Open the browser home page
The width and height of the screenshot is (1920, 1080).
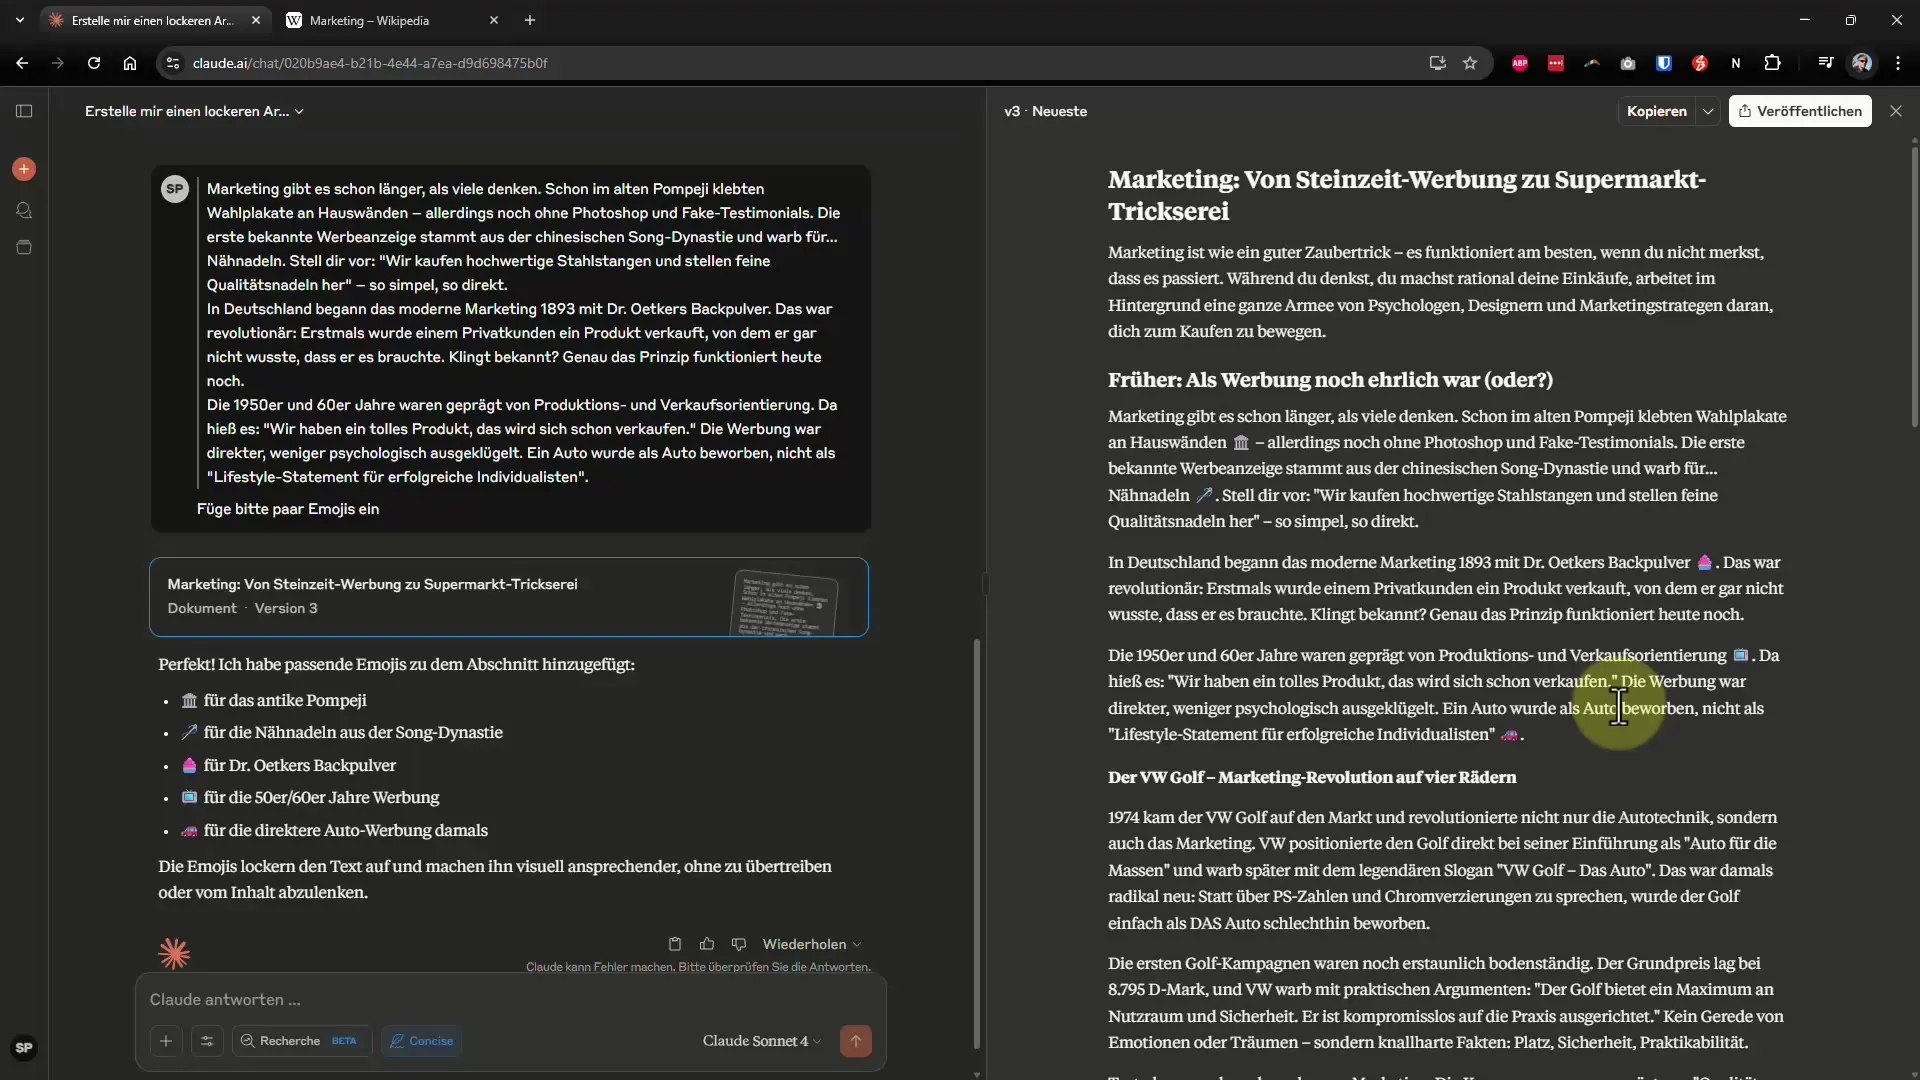click(130, 63)
